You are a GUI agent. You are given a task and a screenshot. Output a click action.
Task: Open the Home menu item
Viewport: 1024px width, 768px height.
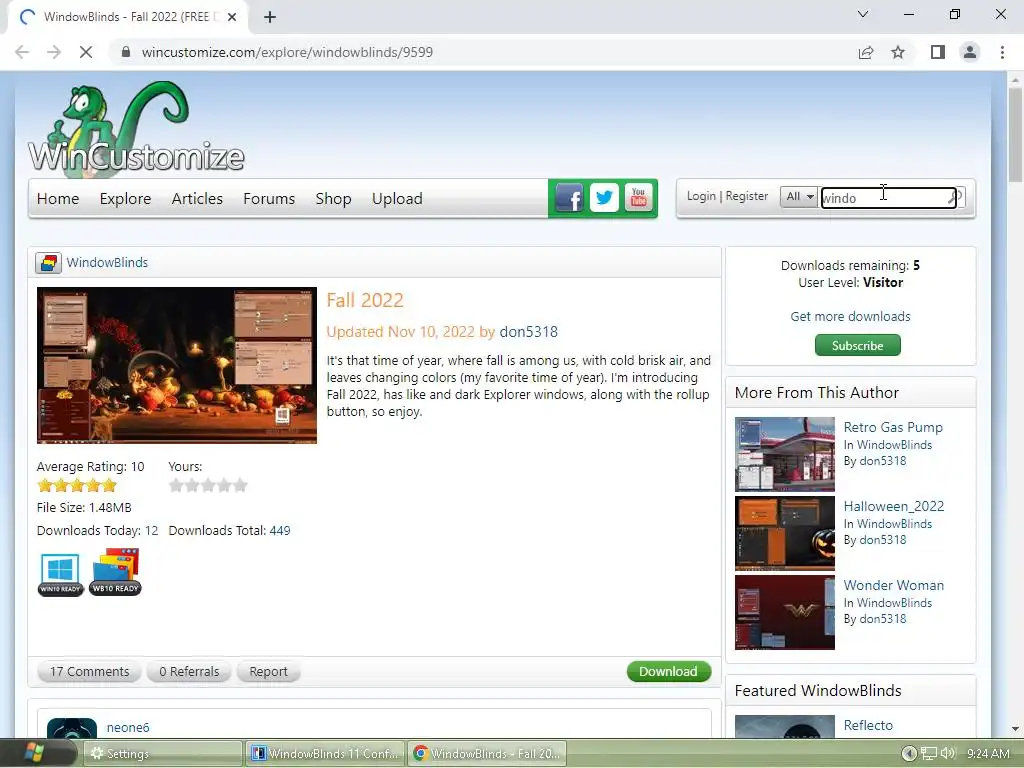58,199
